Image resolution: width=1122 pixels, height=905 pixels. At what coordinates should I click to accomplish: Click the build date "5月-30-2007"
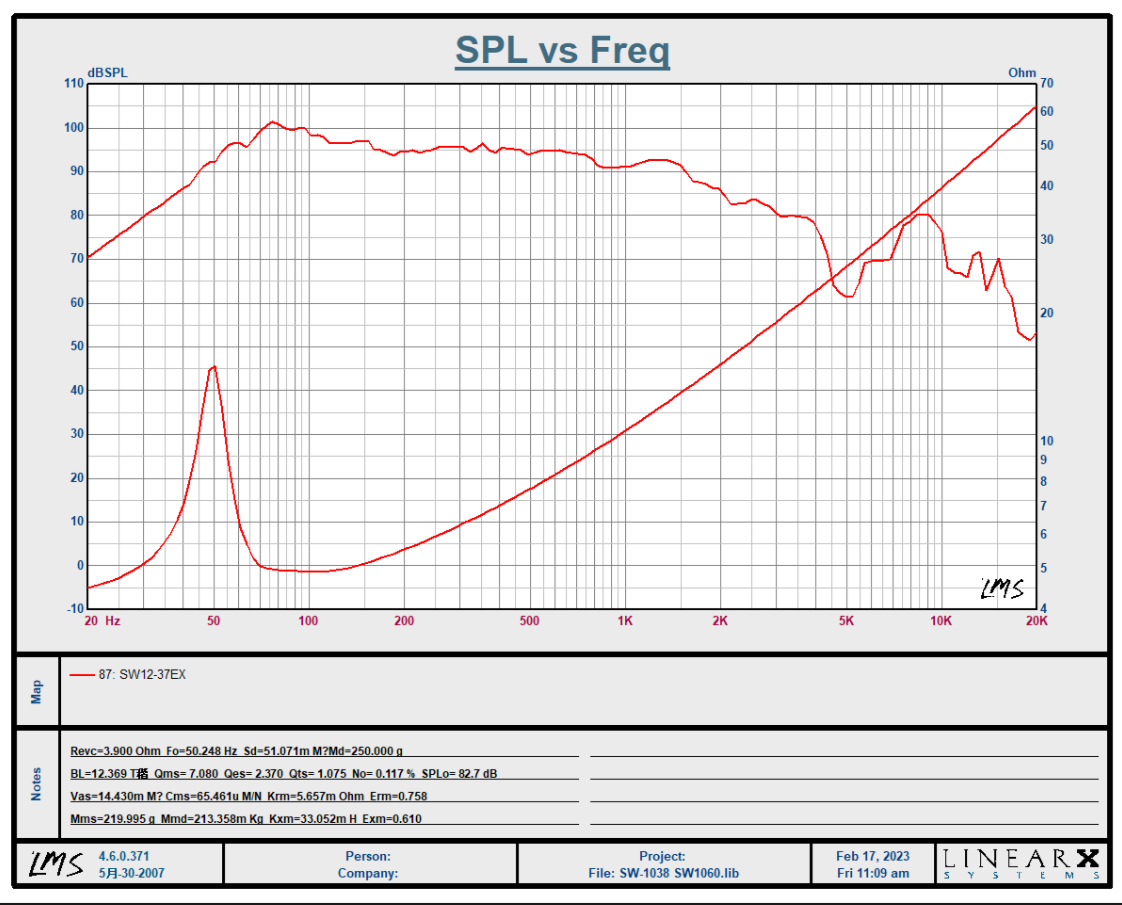click(x=132, y=873)
